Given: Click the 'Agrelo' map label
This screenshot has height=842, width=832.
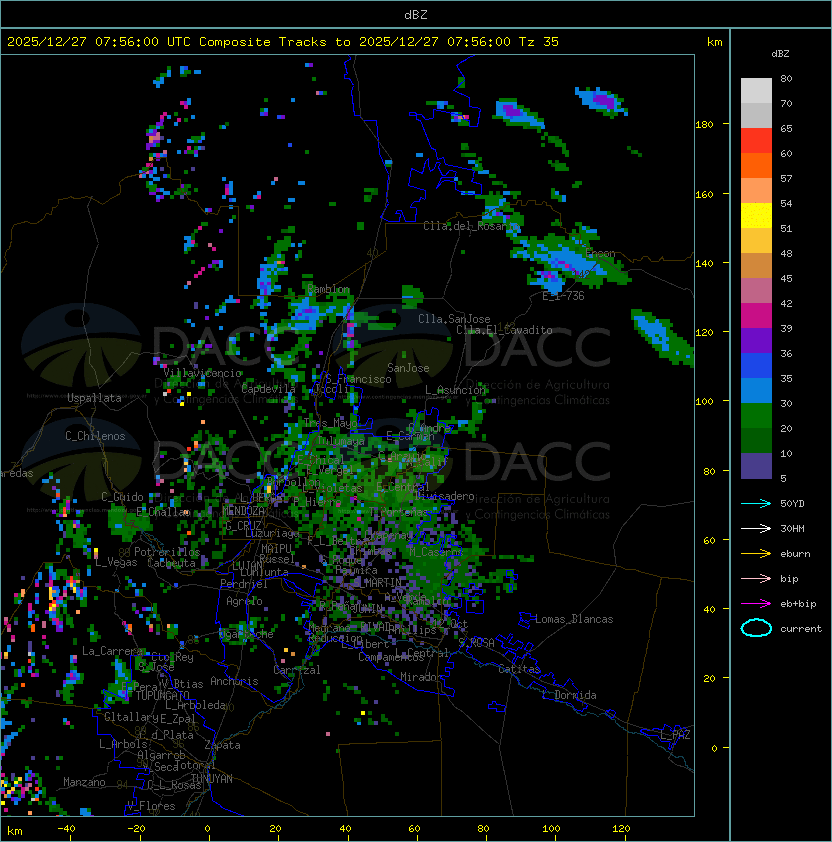Looking at the screenshot, I should (244, 601).
